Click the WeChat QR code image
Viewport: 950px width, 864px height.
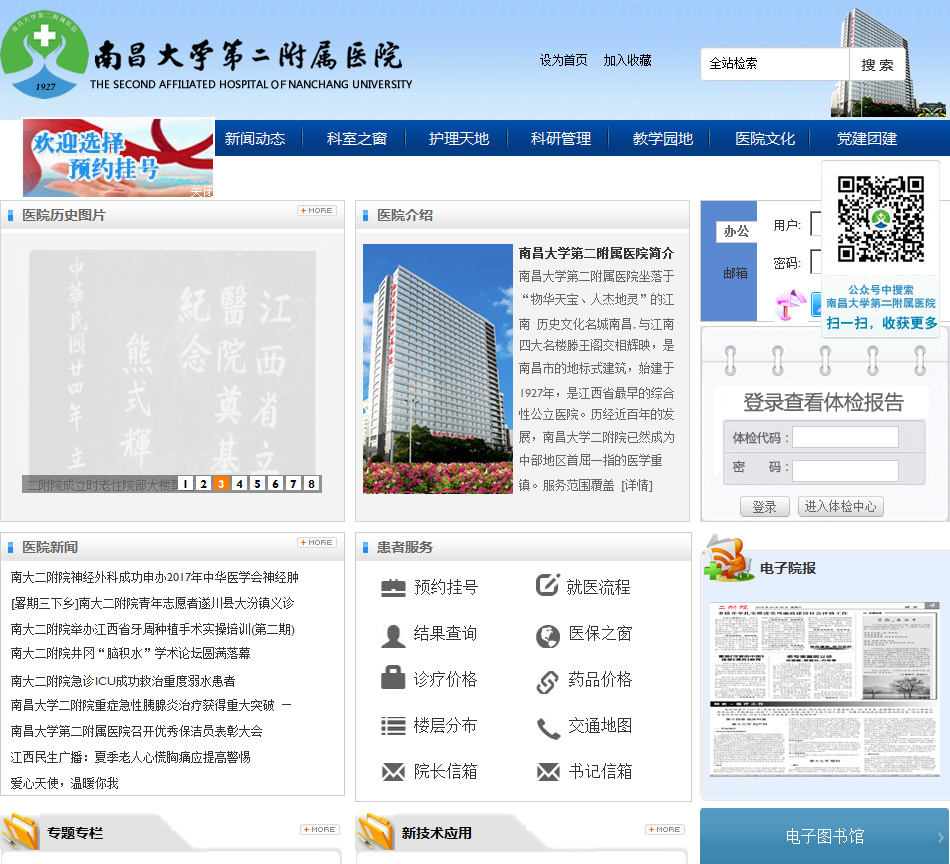tap(880, 219)
